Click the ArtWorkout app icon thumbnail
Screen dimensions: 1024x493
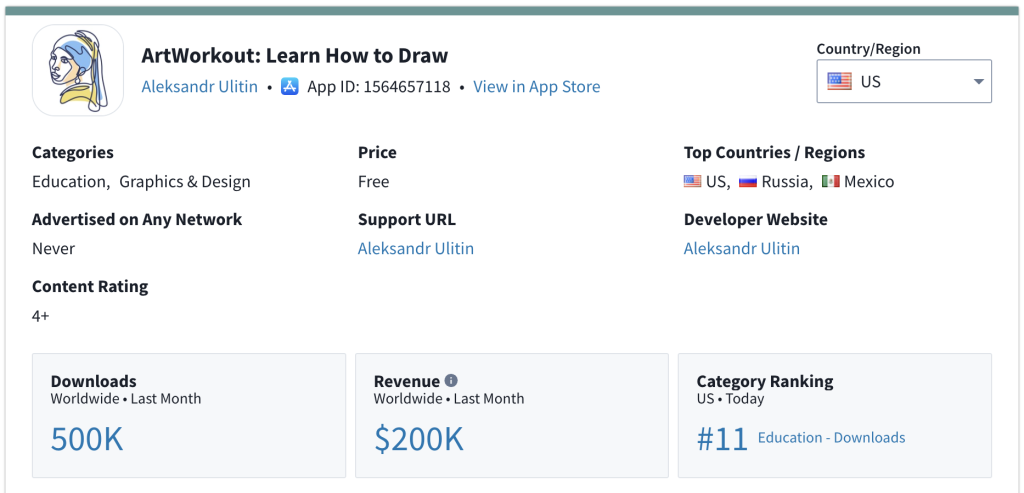click(x=78, y=70)
